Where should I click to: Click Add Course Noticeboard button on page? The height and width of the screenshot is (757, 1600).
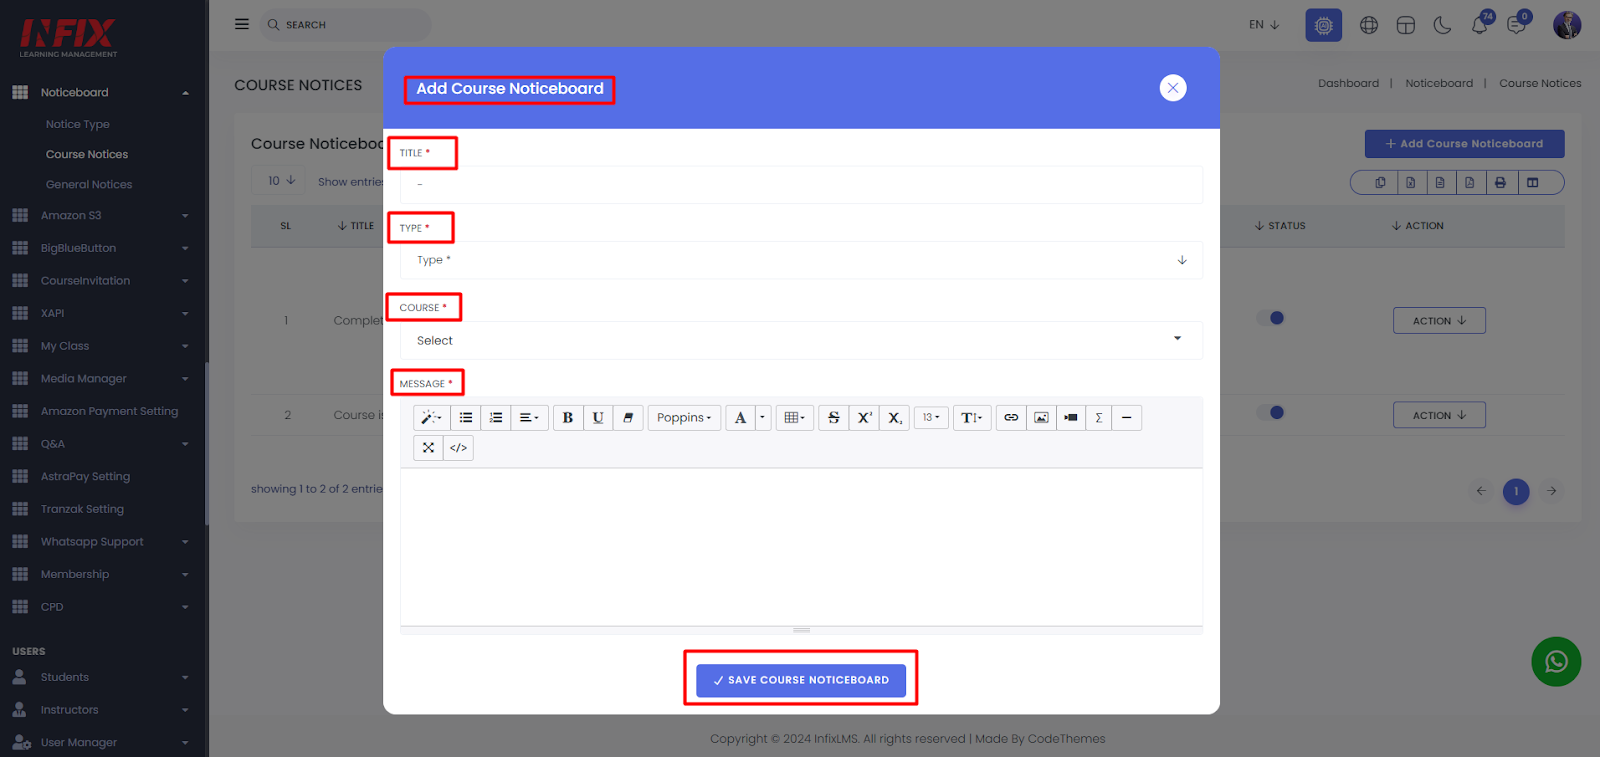(x=1464, y=144)
